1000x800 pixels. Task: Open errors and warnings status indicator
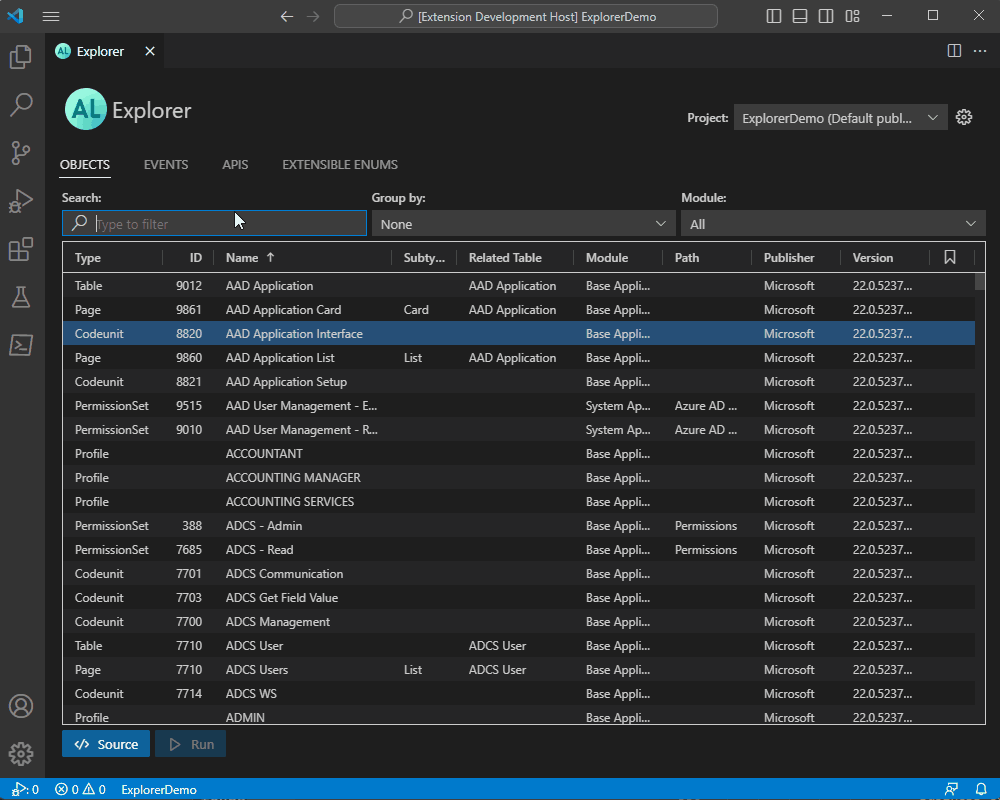click(x=80, y=789)
